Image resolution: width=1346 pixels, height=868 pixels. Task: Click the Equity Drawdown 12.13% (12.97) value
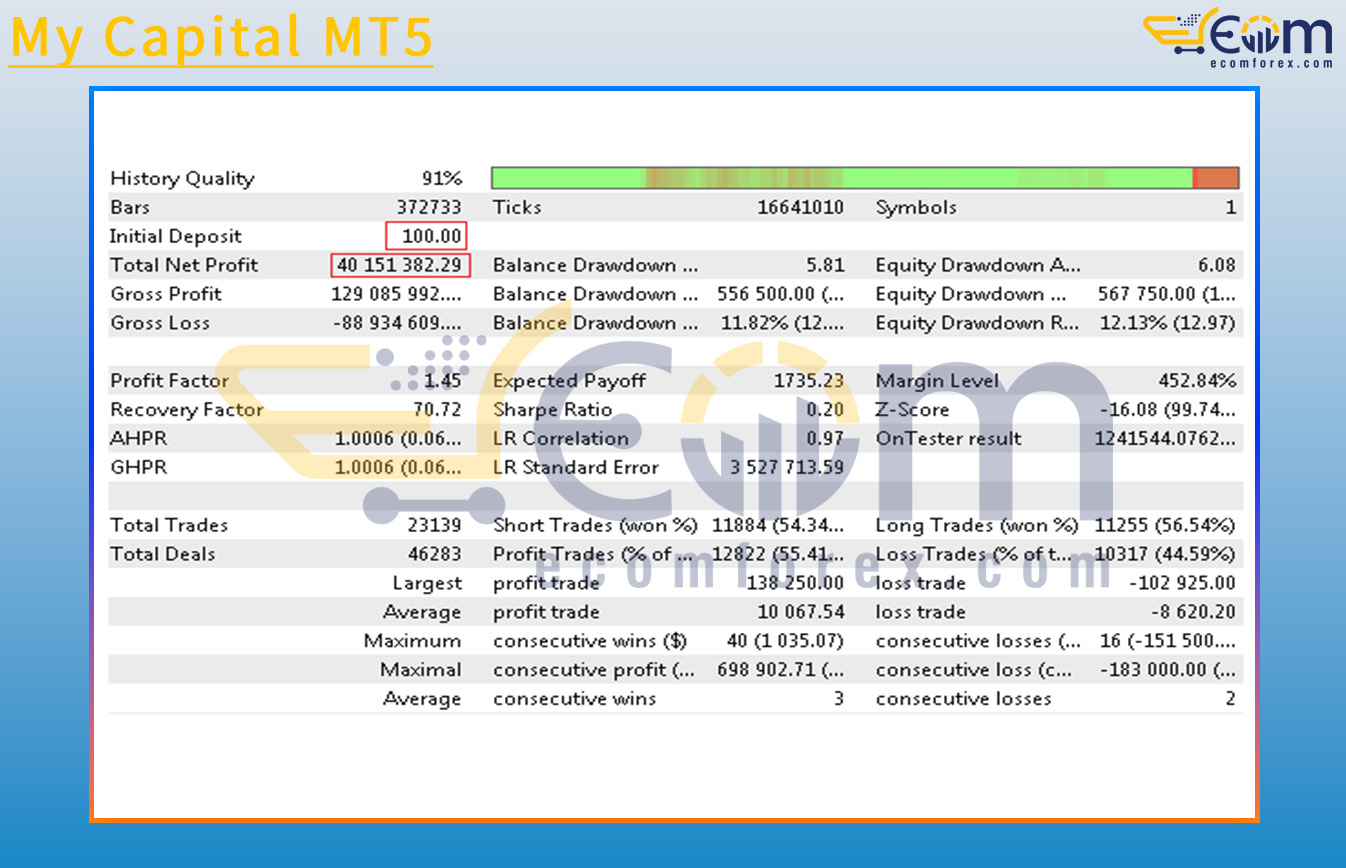pyautogui.click(x=1167, y=323)
